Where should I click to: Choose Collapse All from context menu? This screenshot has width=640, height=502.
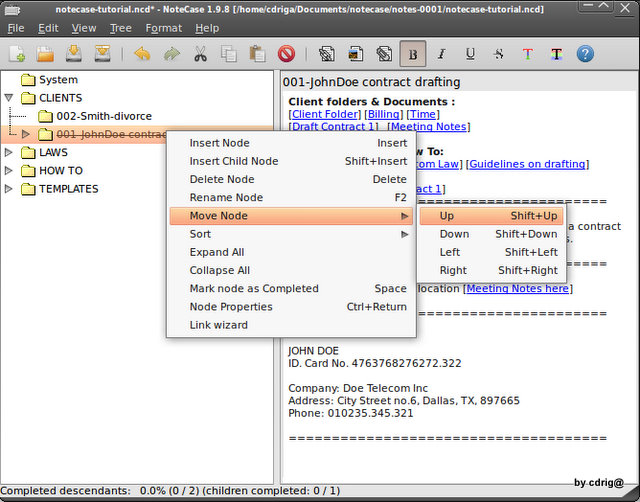(291, 270)
